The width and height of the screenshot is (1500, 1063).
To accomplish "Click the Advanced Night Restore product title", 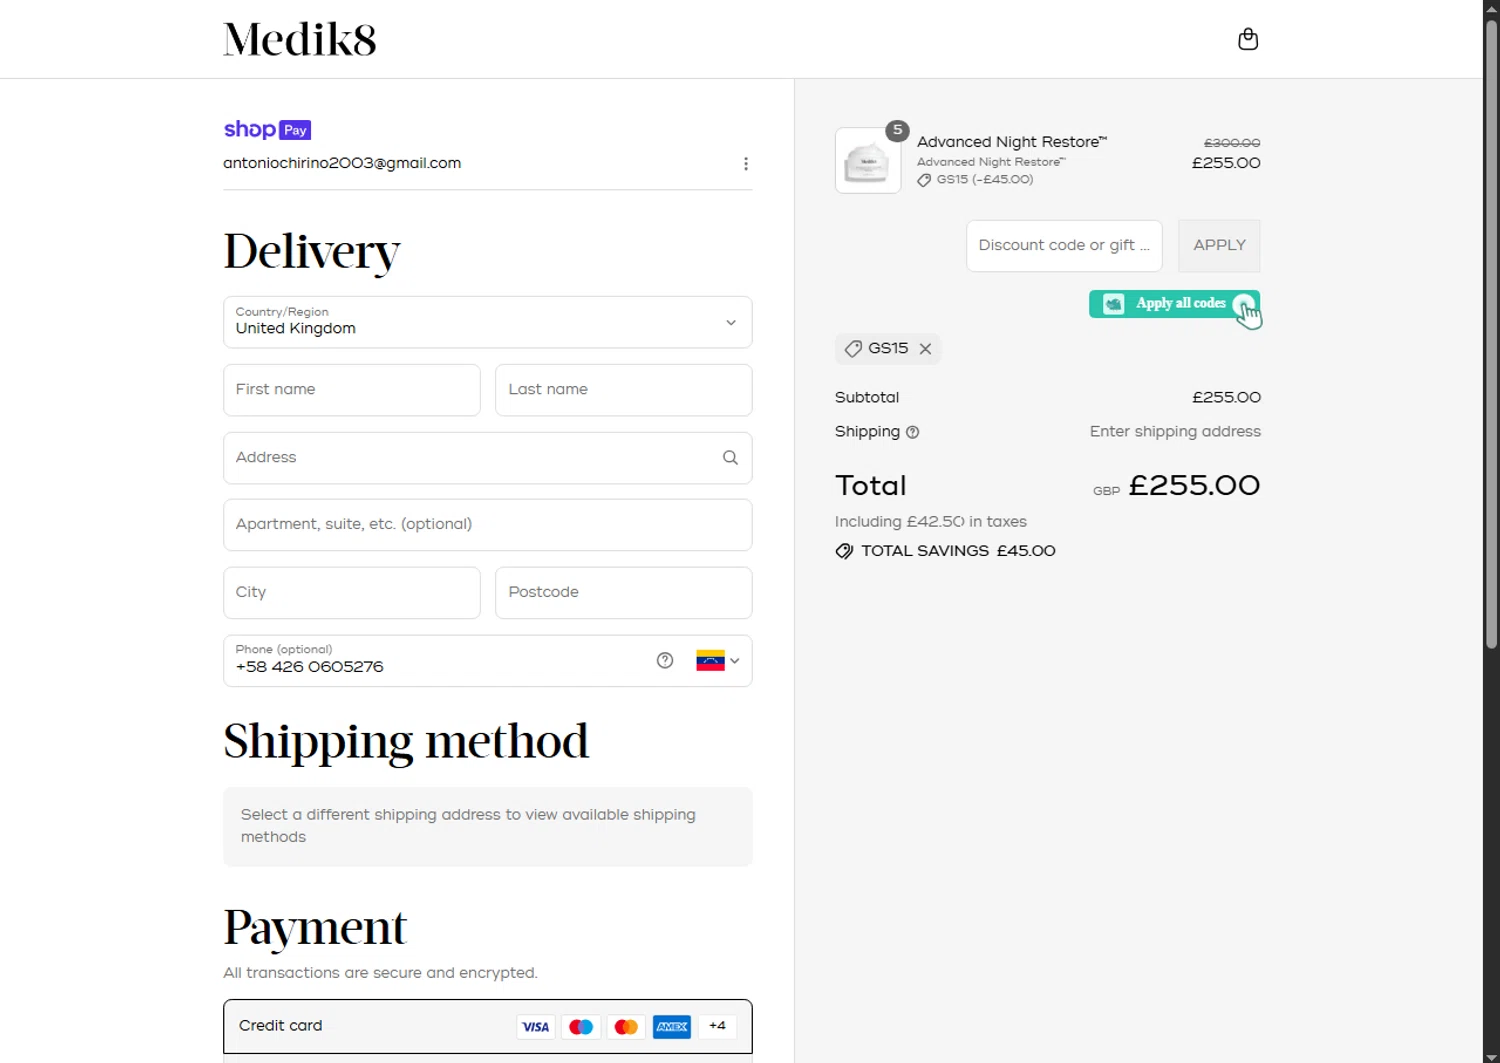I will pos(1012,142).
